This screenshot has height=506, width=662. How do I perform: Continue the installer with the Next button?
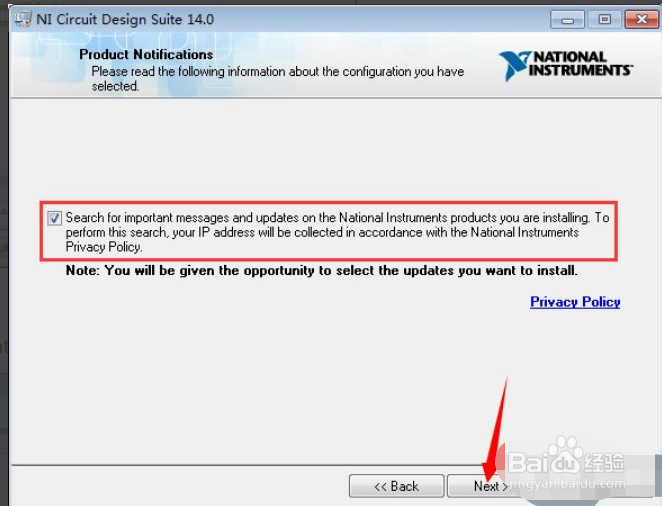click(x=490, y=486)
